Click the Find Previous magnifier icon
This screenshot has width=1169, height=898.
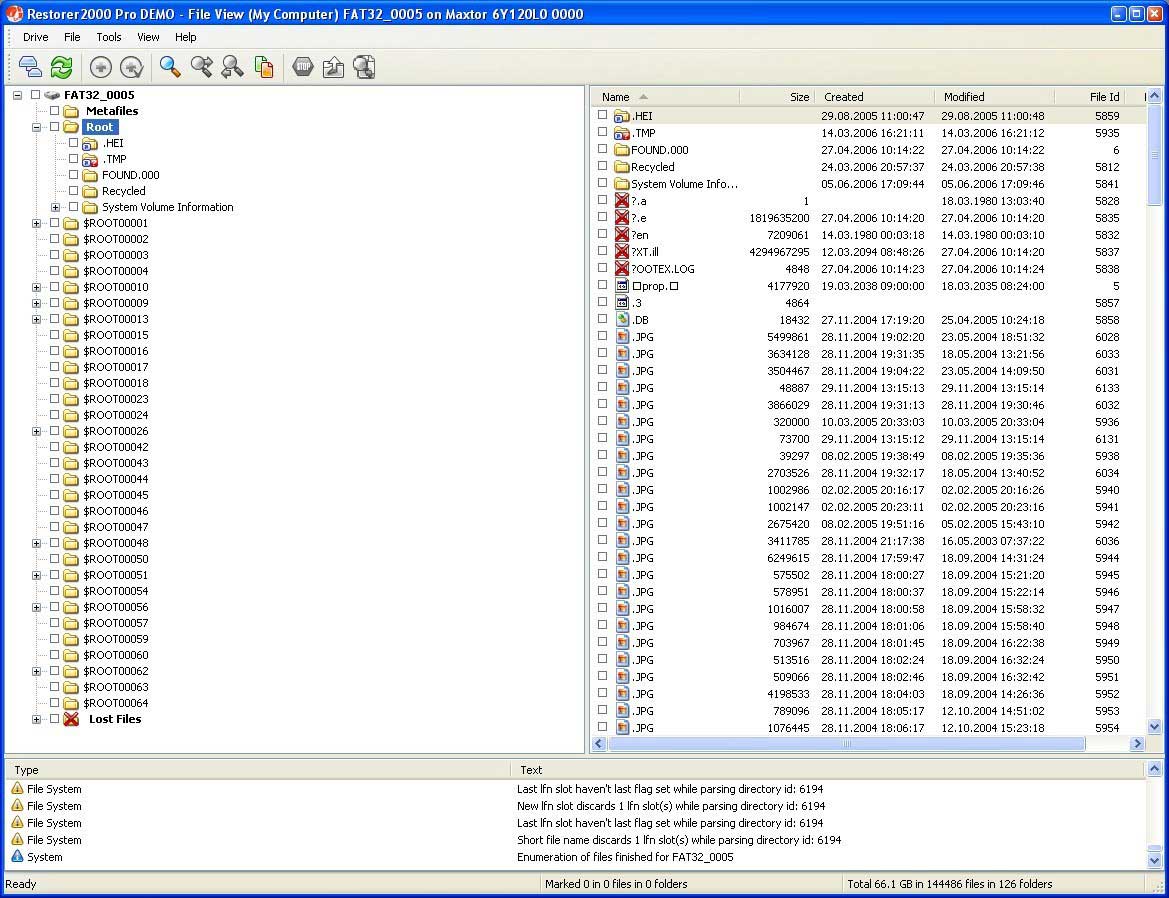(233, 67)
